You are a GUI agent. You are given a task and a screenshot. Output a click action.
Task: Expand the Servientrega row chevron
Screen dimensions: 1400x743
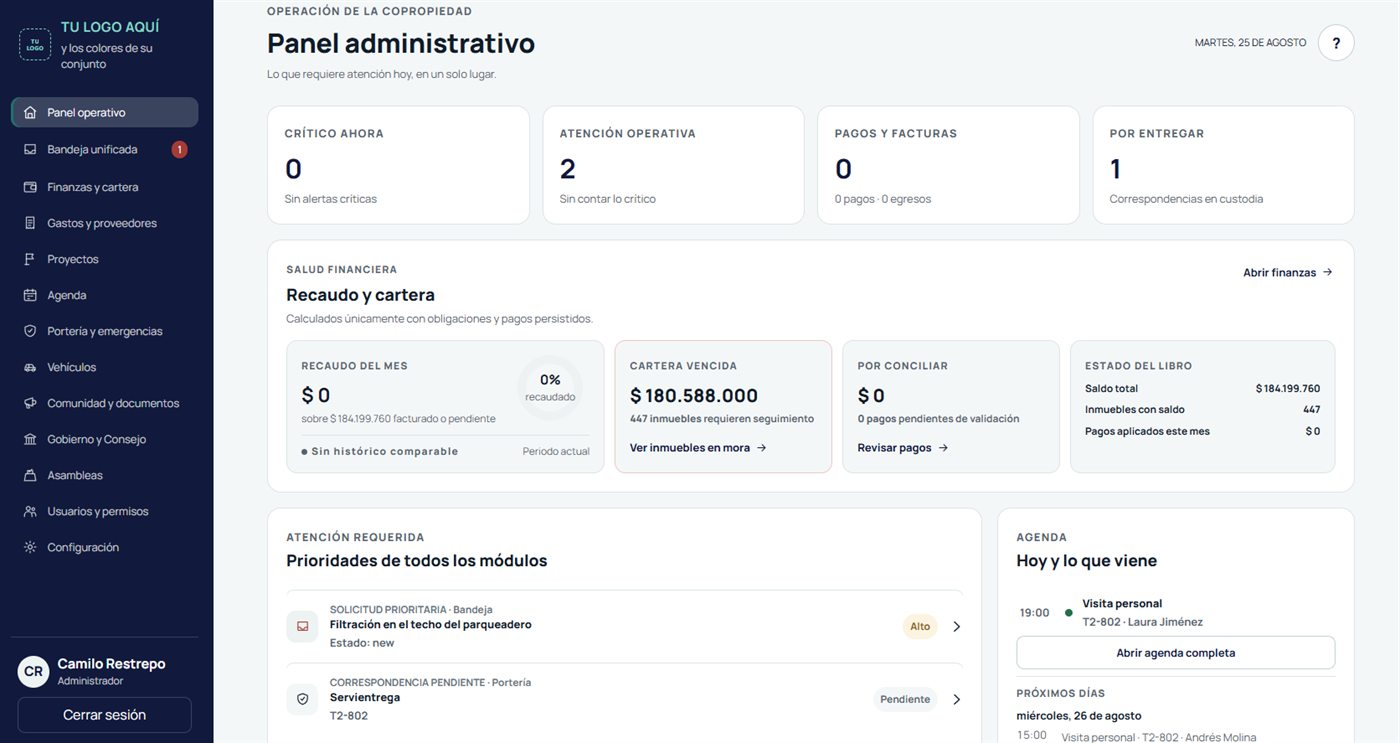(x=956, y=699)
